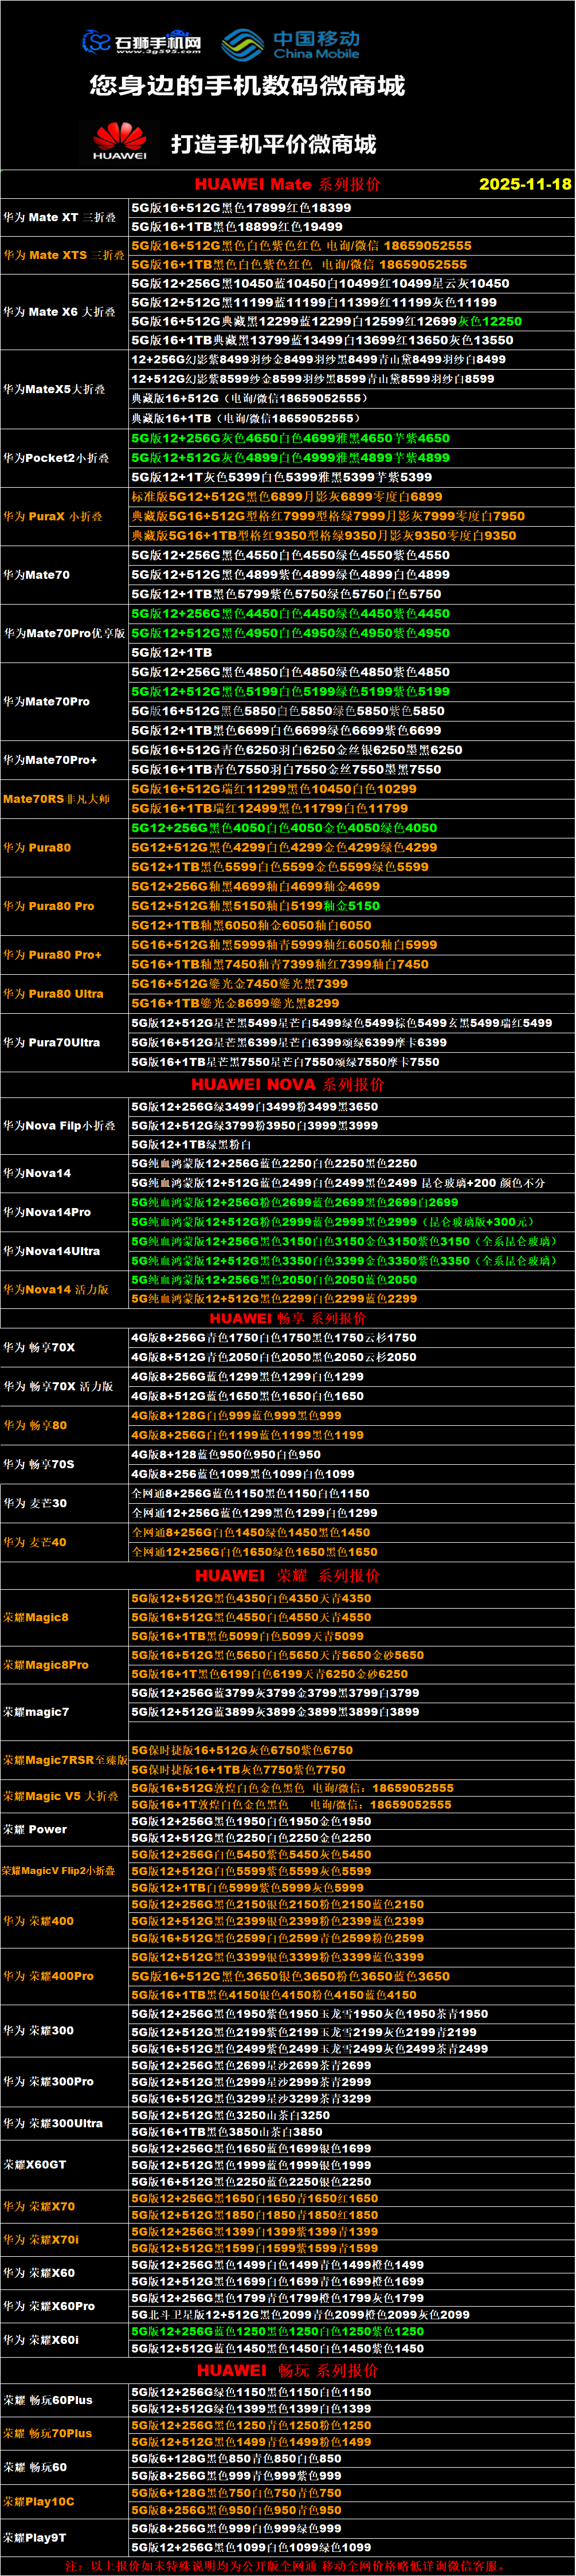
Task: Open the HUAWEI 畅享 系列报价 section header
Action: click(287, 1318)
